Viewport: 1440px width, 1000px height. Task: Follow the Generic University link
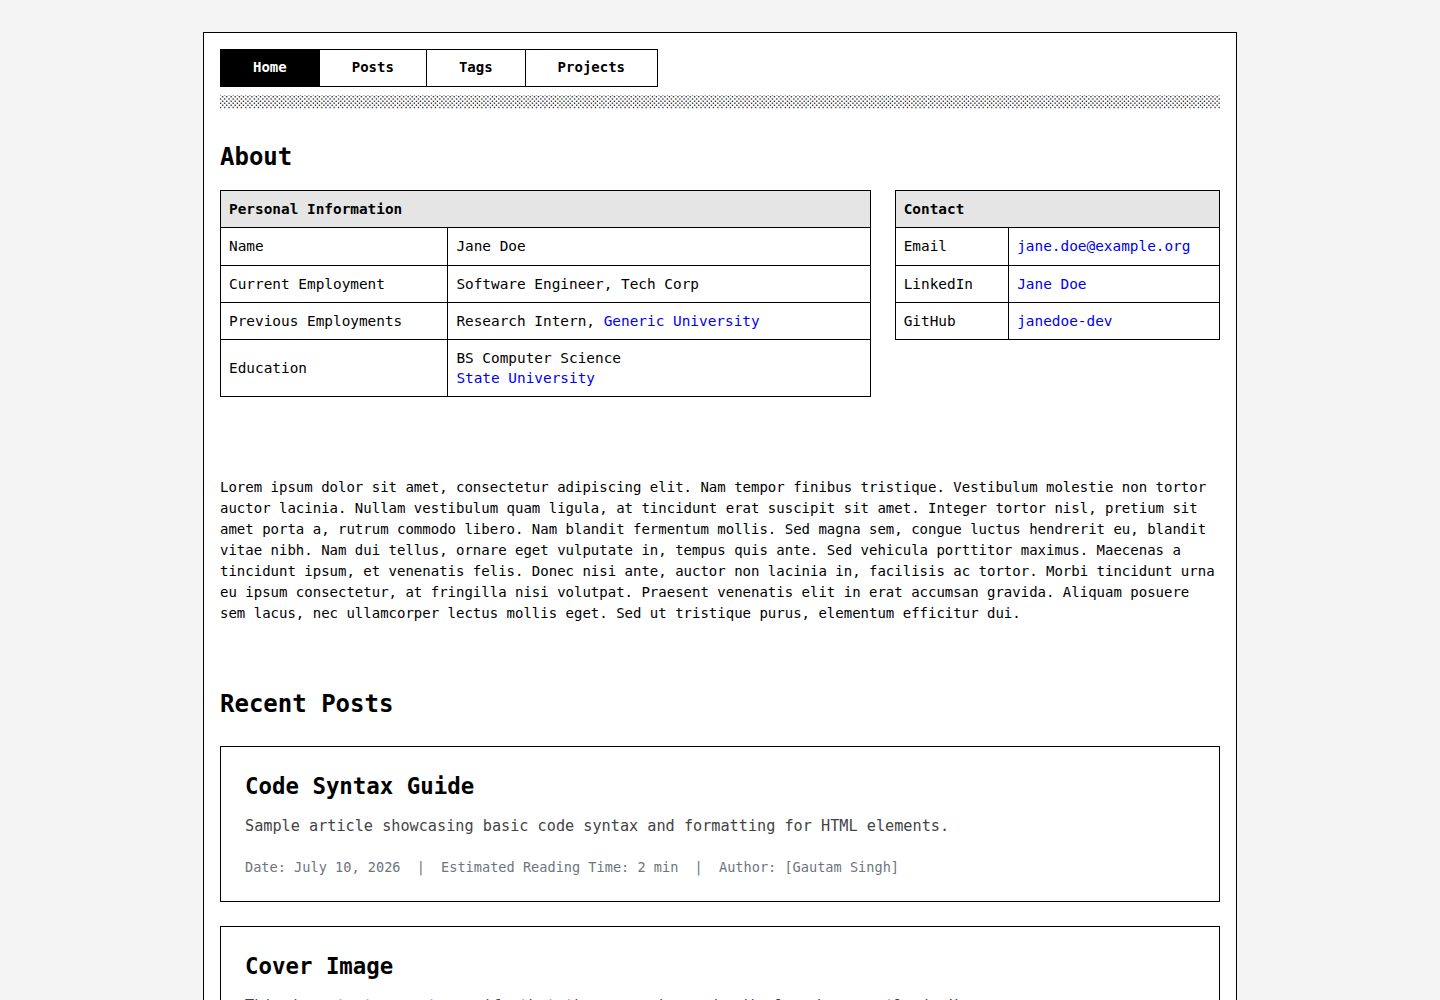[681, 321]
